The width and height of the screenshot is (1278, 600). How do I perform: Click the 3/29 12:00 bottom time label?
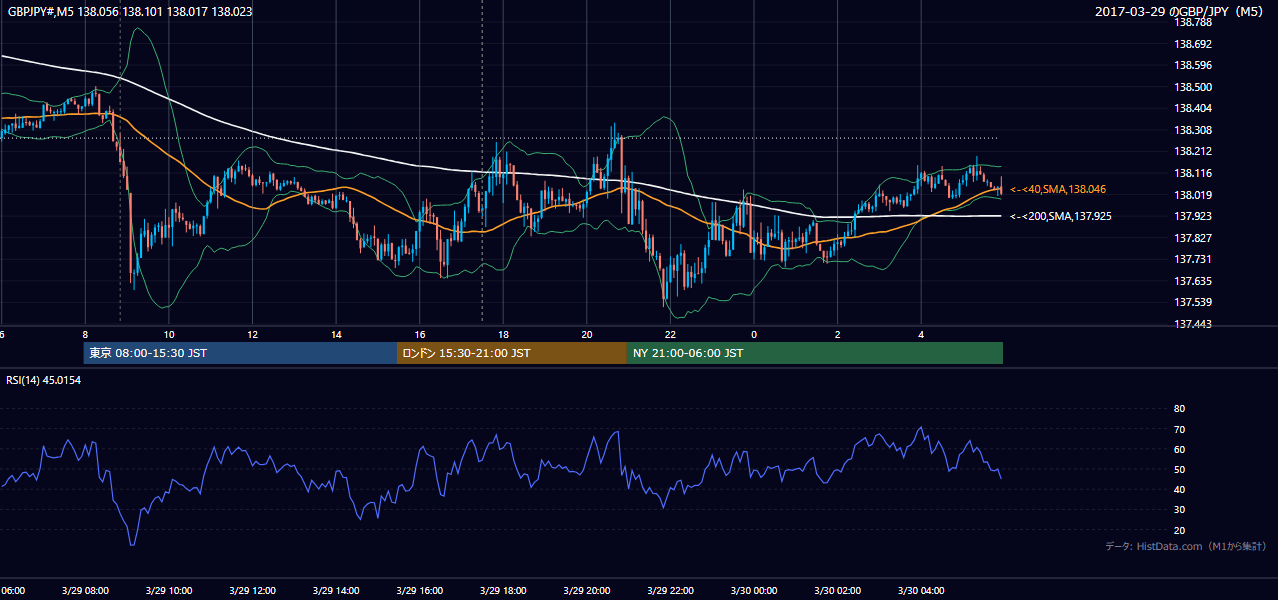[252, 591]
